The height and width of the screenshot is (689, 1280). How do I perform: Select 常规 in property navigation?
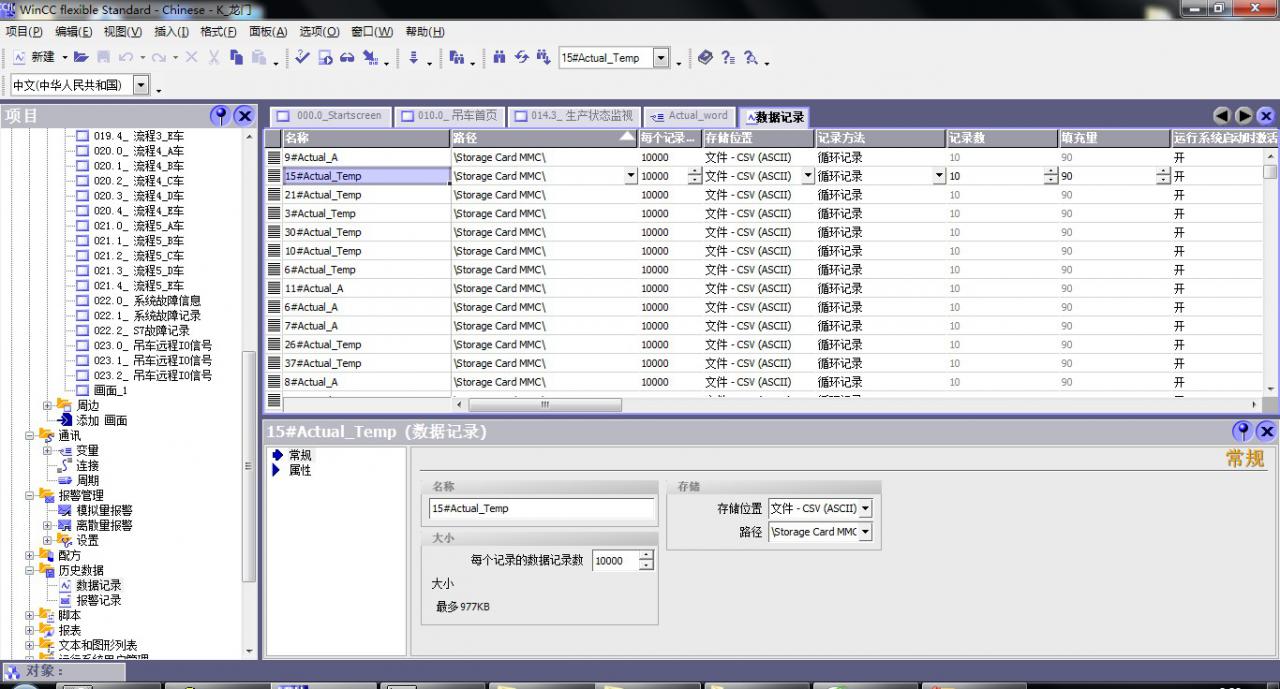(300, 455)
